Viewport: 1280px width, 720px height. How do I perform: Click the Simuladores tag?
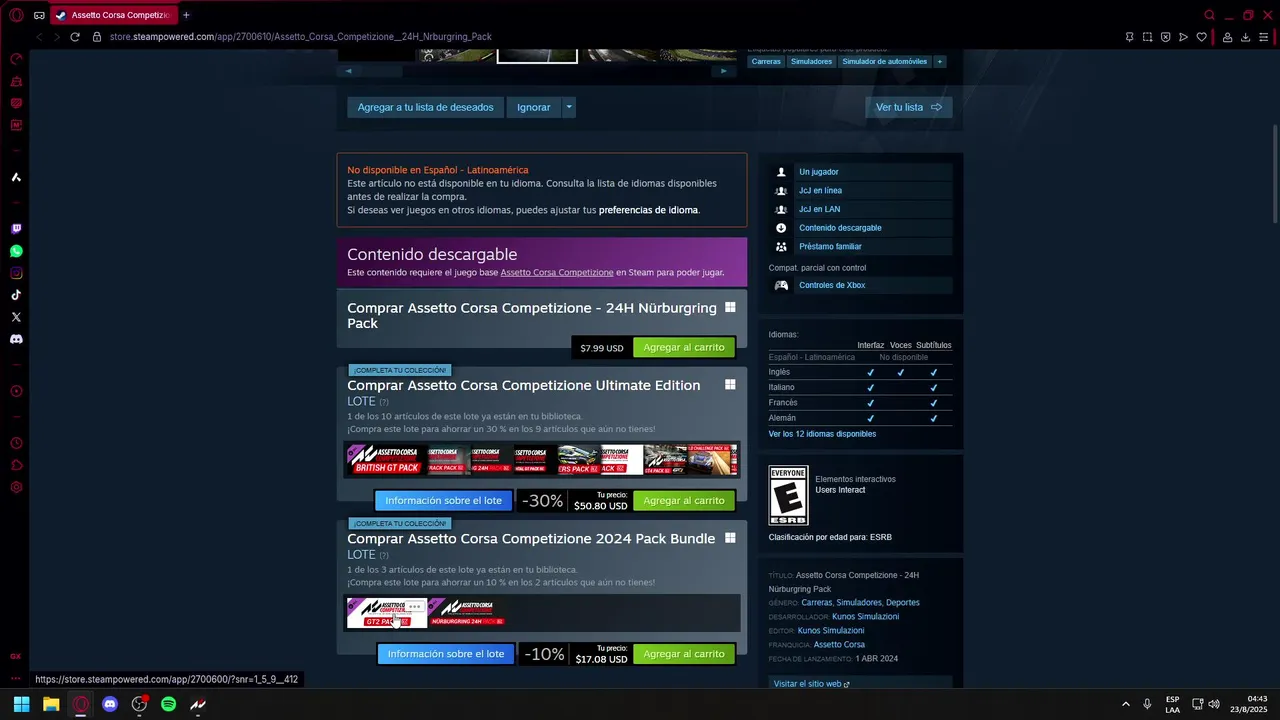811,61
